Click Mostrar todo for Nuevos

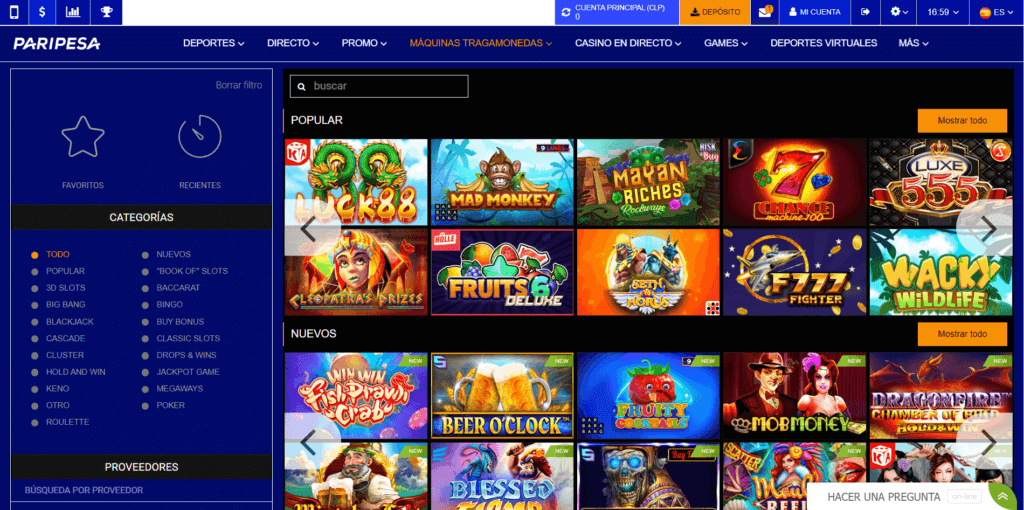[x=962, y=334]
